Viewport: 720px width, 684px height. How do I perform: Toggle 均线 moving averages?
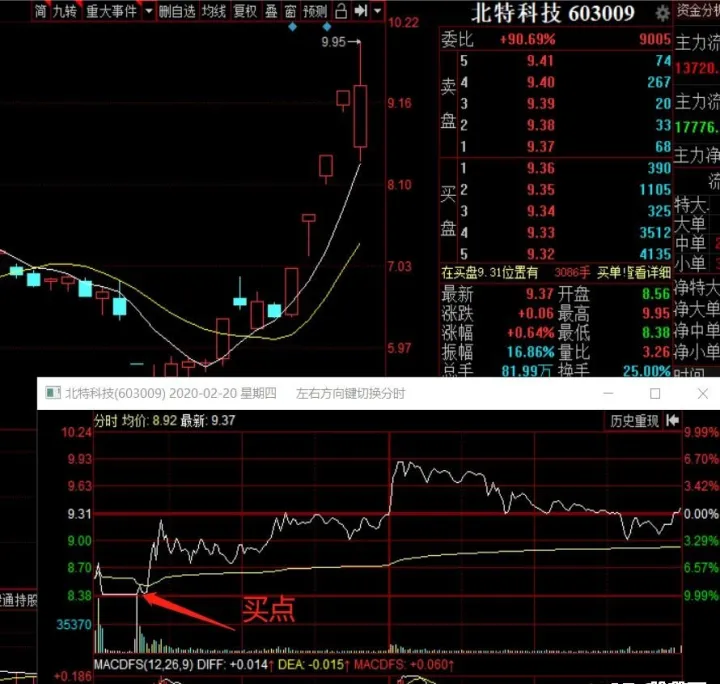point(214,11)
